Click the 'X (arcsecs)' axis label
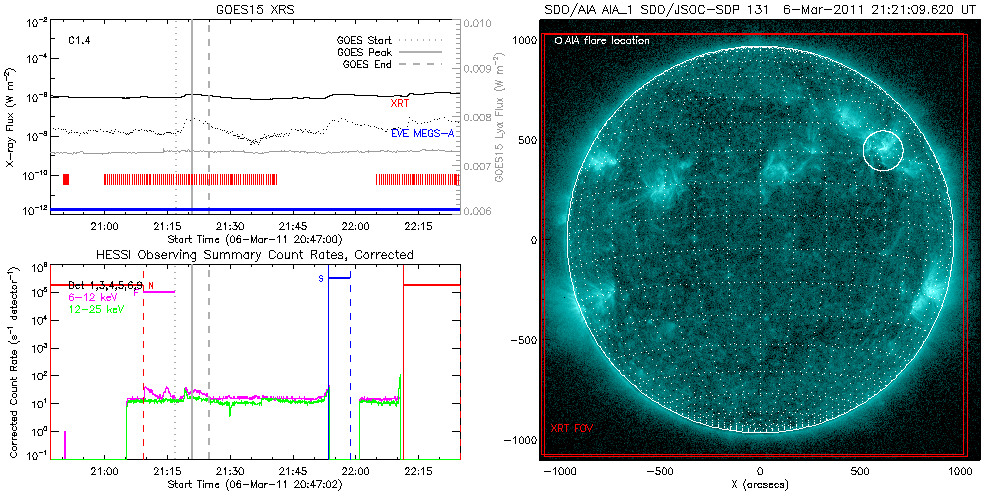 click(x=761, y=484)
